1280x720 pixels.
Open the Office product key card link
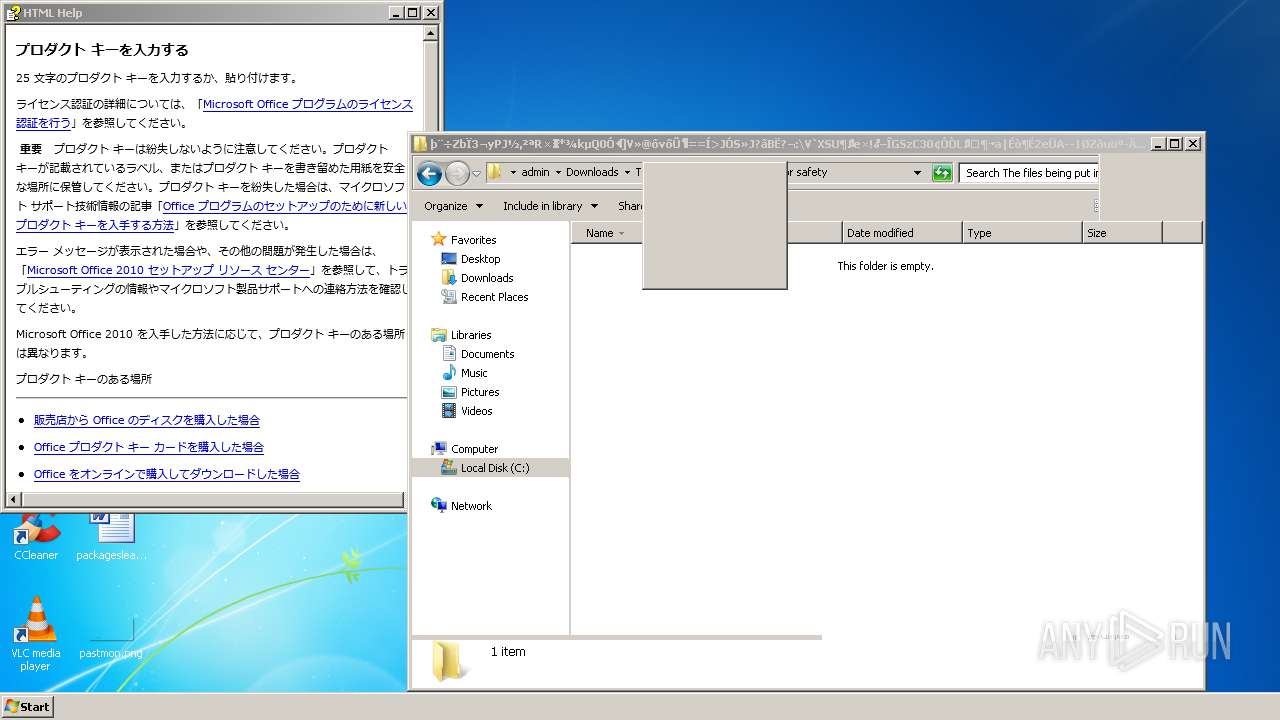point(149,447)
